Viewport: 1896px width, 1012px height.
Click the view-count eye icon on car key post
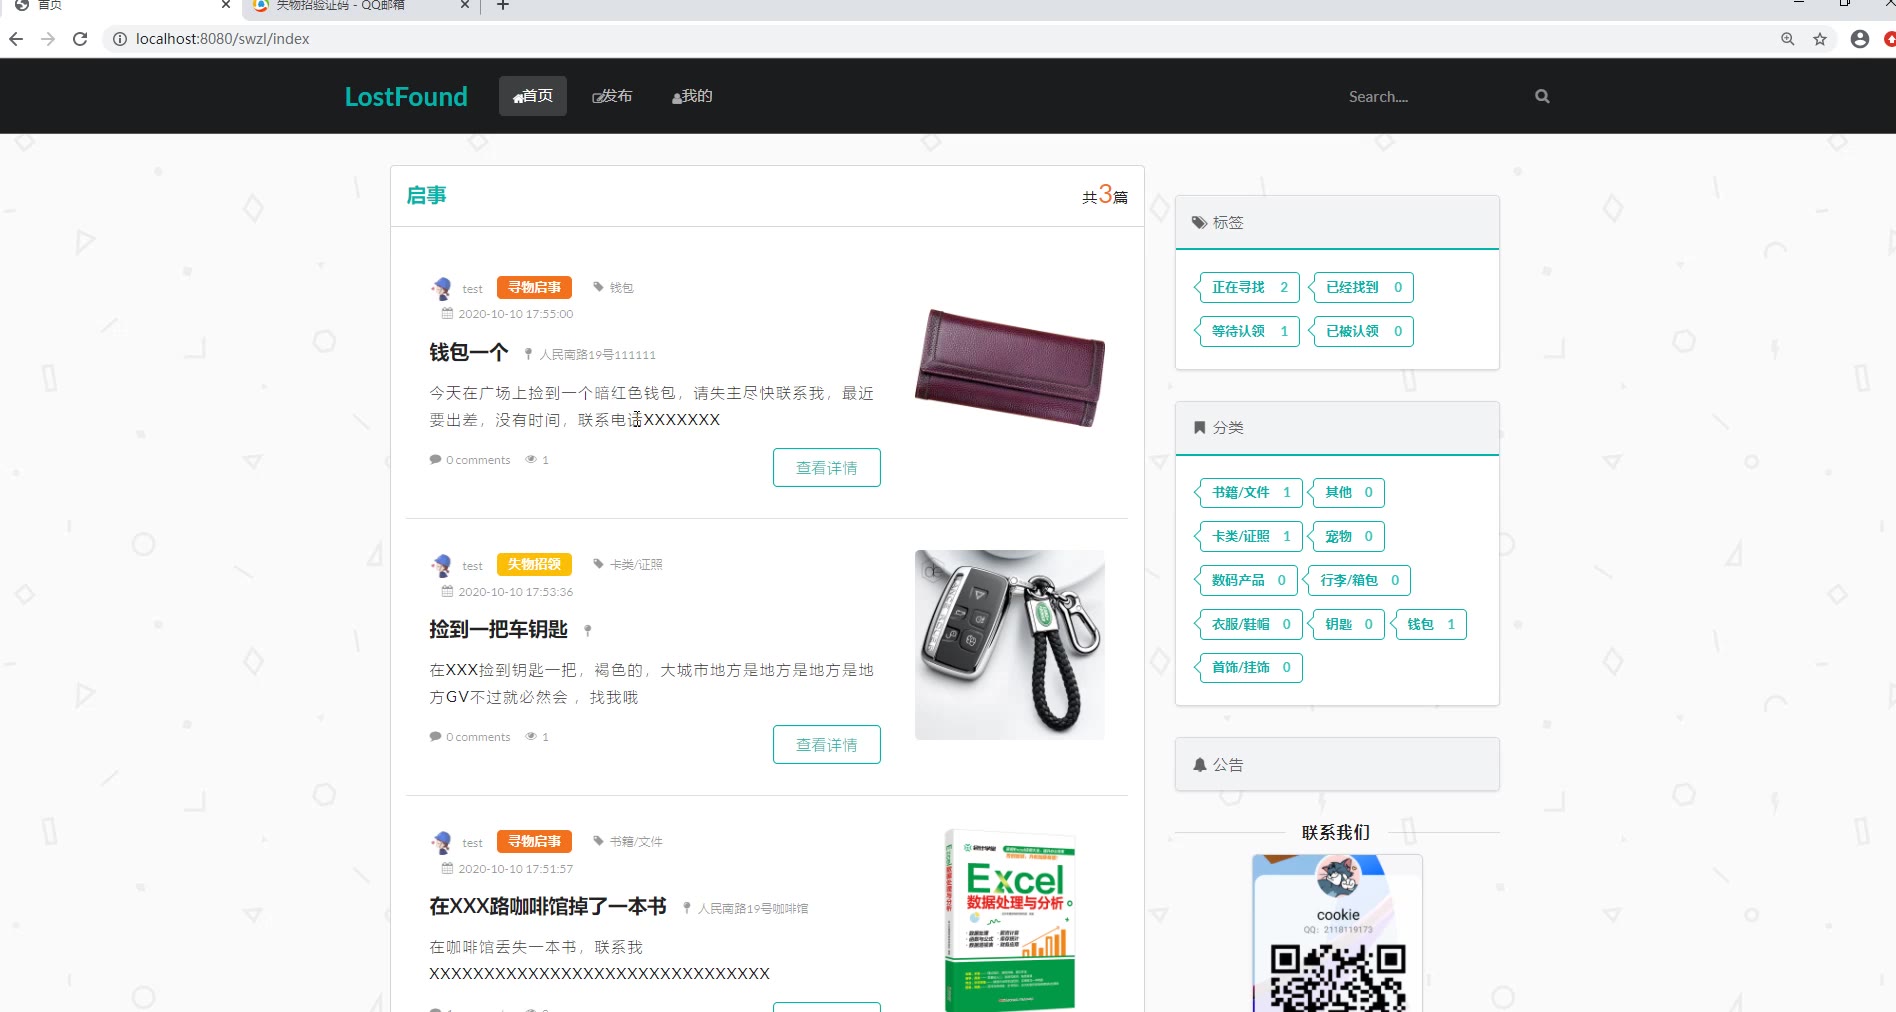coord(531,737)
